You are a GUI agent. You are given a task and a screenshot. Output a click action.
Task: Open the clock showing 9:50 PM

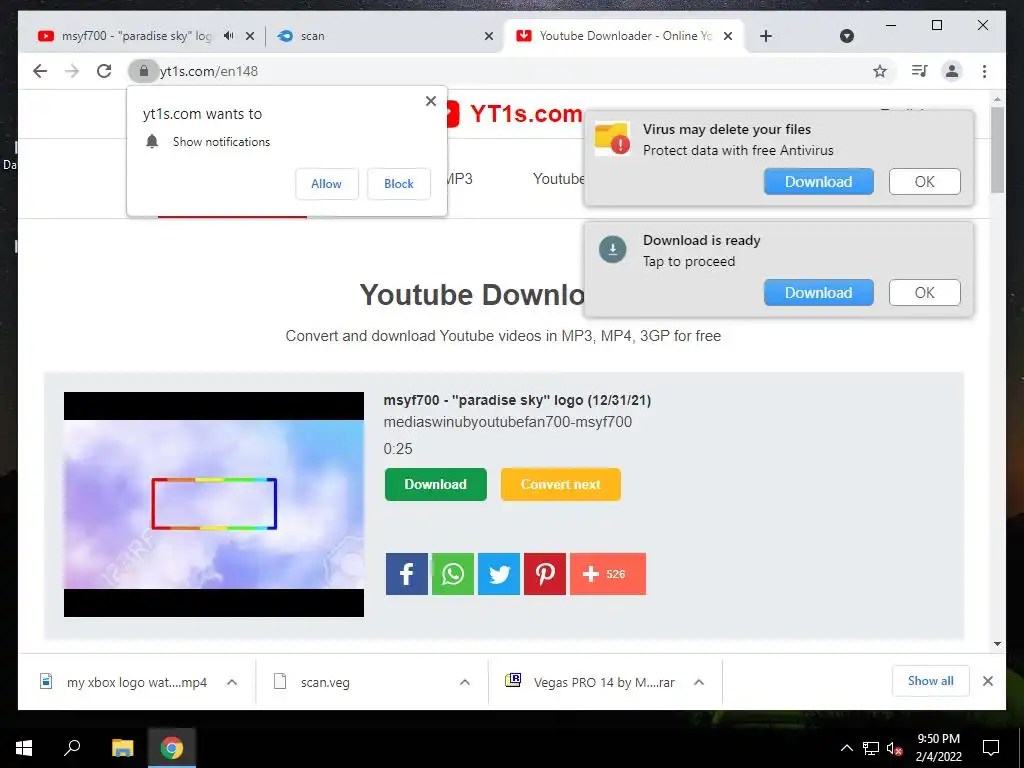click(x=938, y=748)
